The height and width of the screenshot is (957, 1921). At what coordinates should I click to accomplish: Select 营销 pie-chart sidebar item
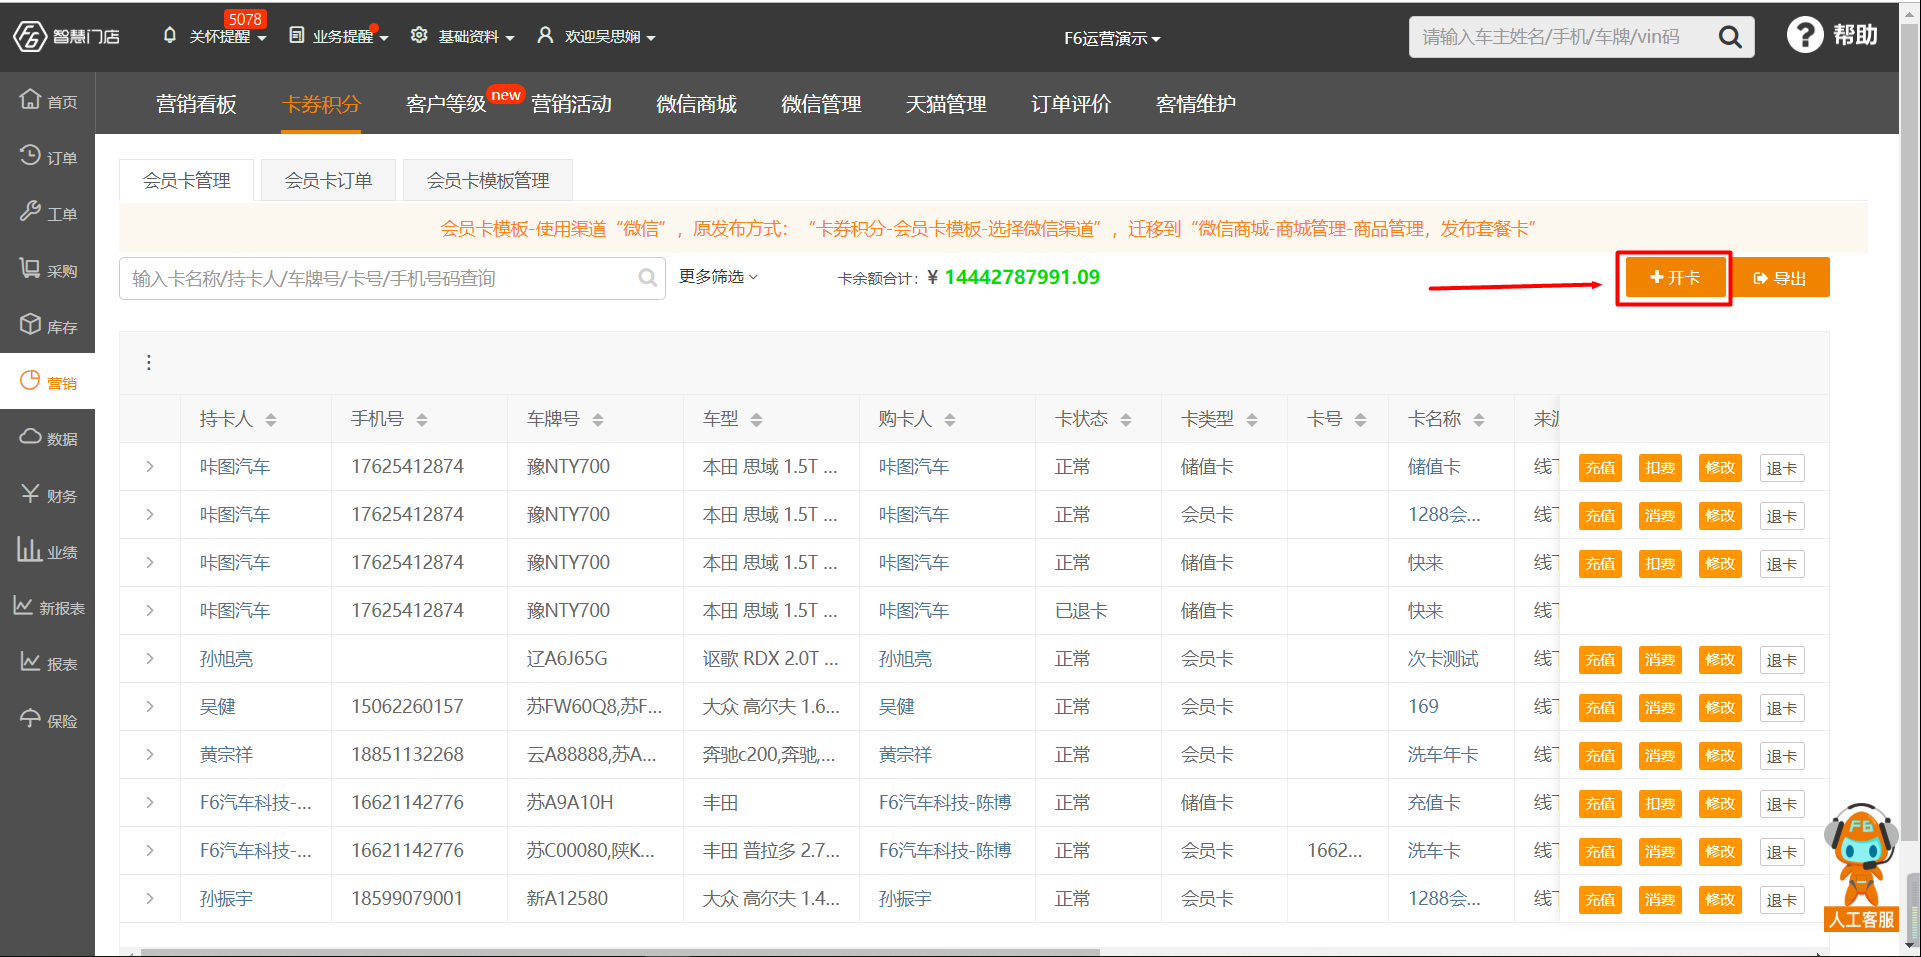coord(48,382)
